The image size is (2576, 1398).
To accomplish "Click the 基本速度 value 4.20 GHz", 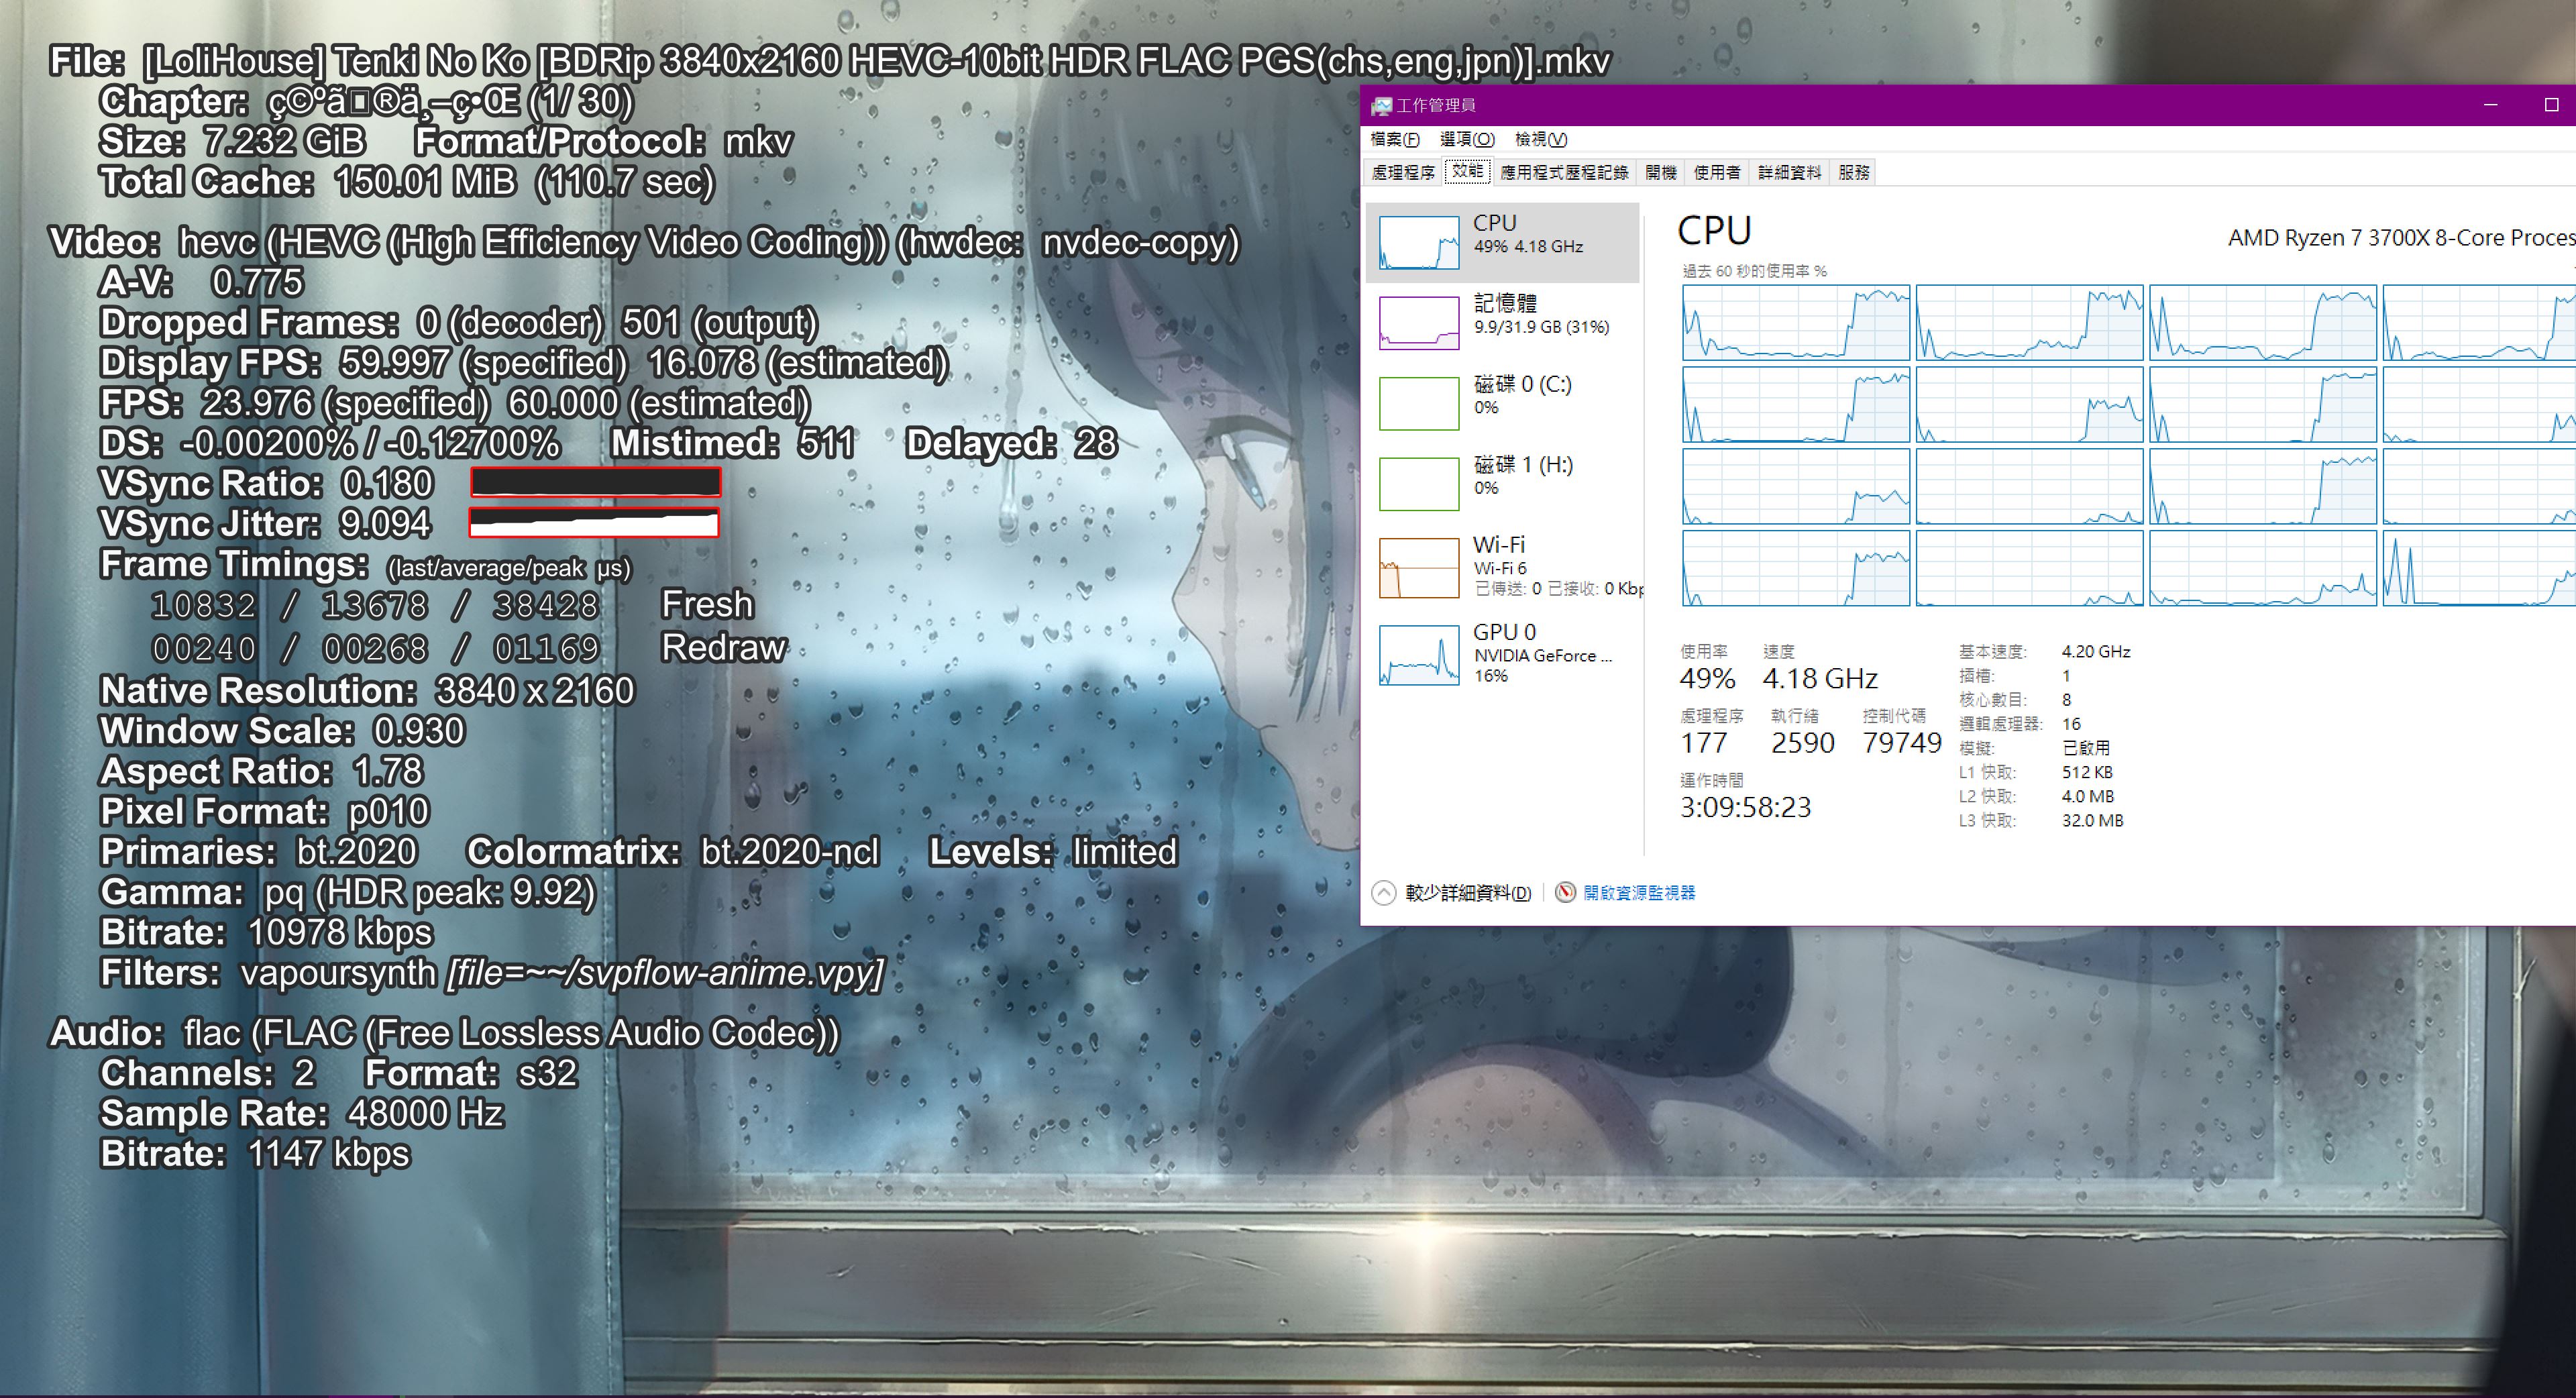I will 2096,651.
